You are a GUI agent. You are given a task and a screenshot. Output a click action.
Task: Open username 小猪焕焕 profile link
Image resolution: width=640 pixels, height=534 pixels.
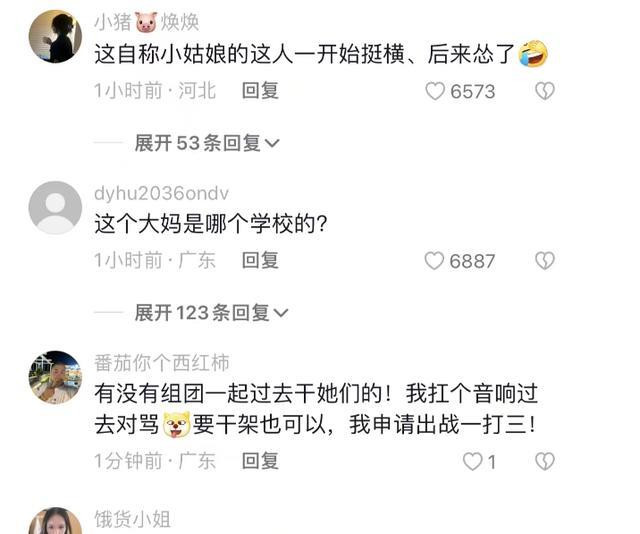tap(147, 22)
